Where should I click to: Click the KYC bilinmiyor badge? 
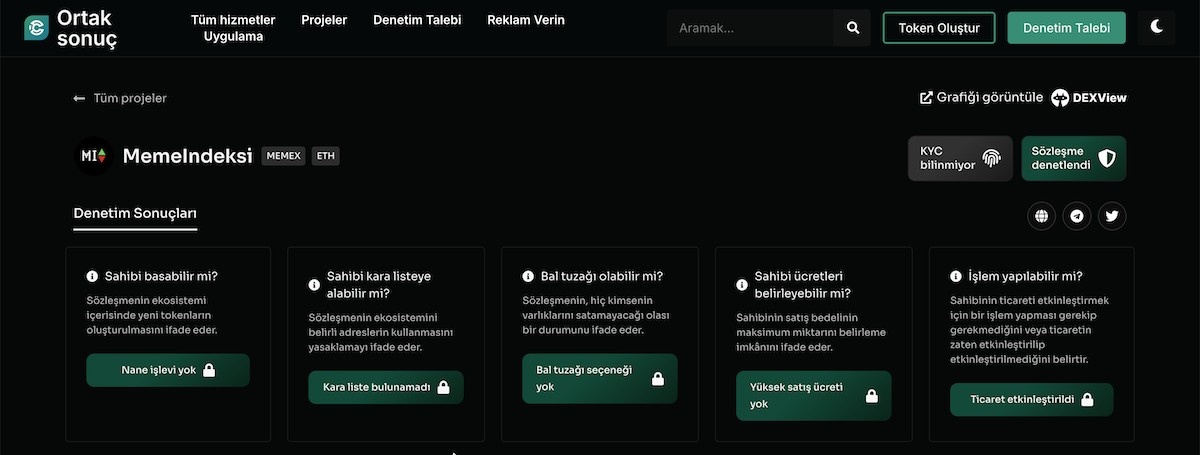(x=960, y=158)
